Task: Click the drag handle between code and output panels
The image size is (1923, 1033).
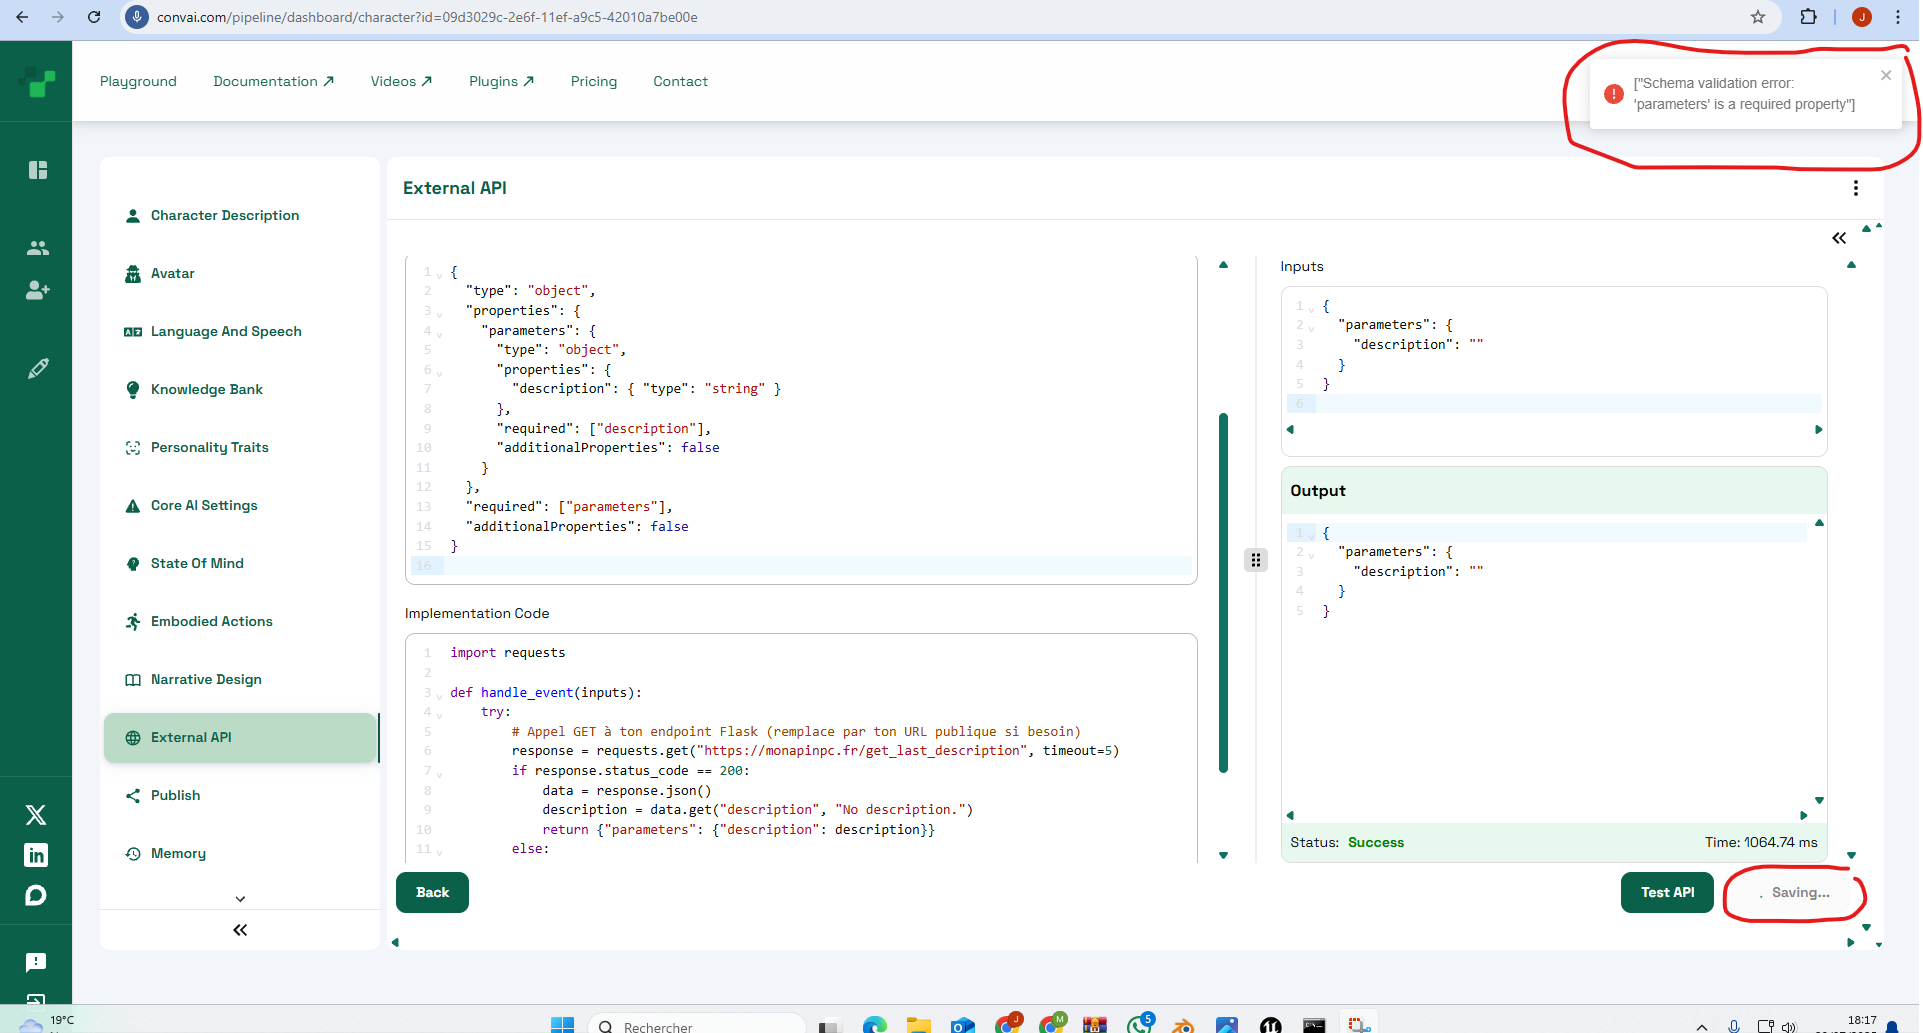Action: click(x=1256, y=560)
